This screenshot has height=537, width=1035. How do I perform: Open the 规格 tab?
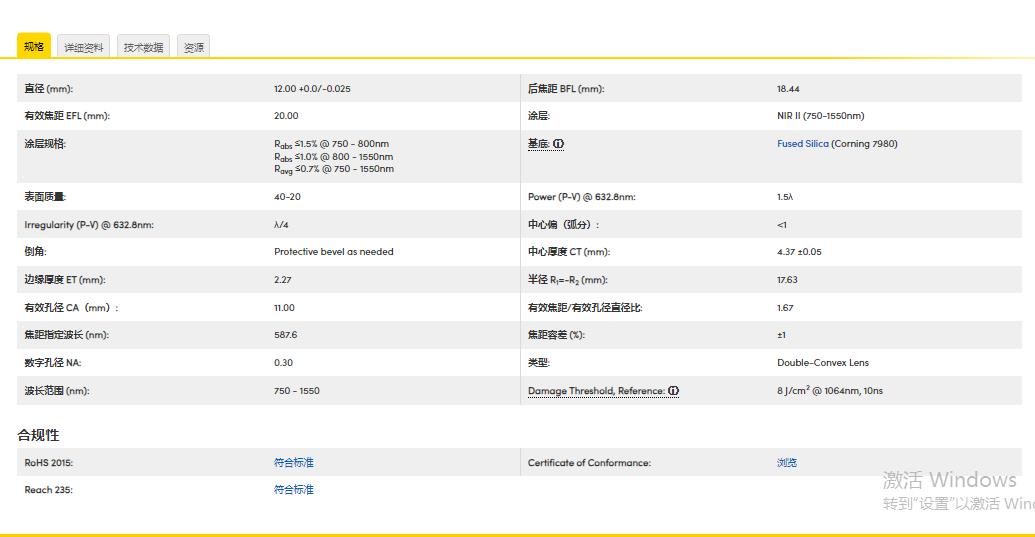tap(34, 46)
